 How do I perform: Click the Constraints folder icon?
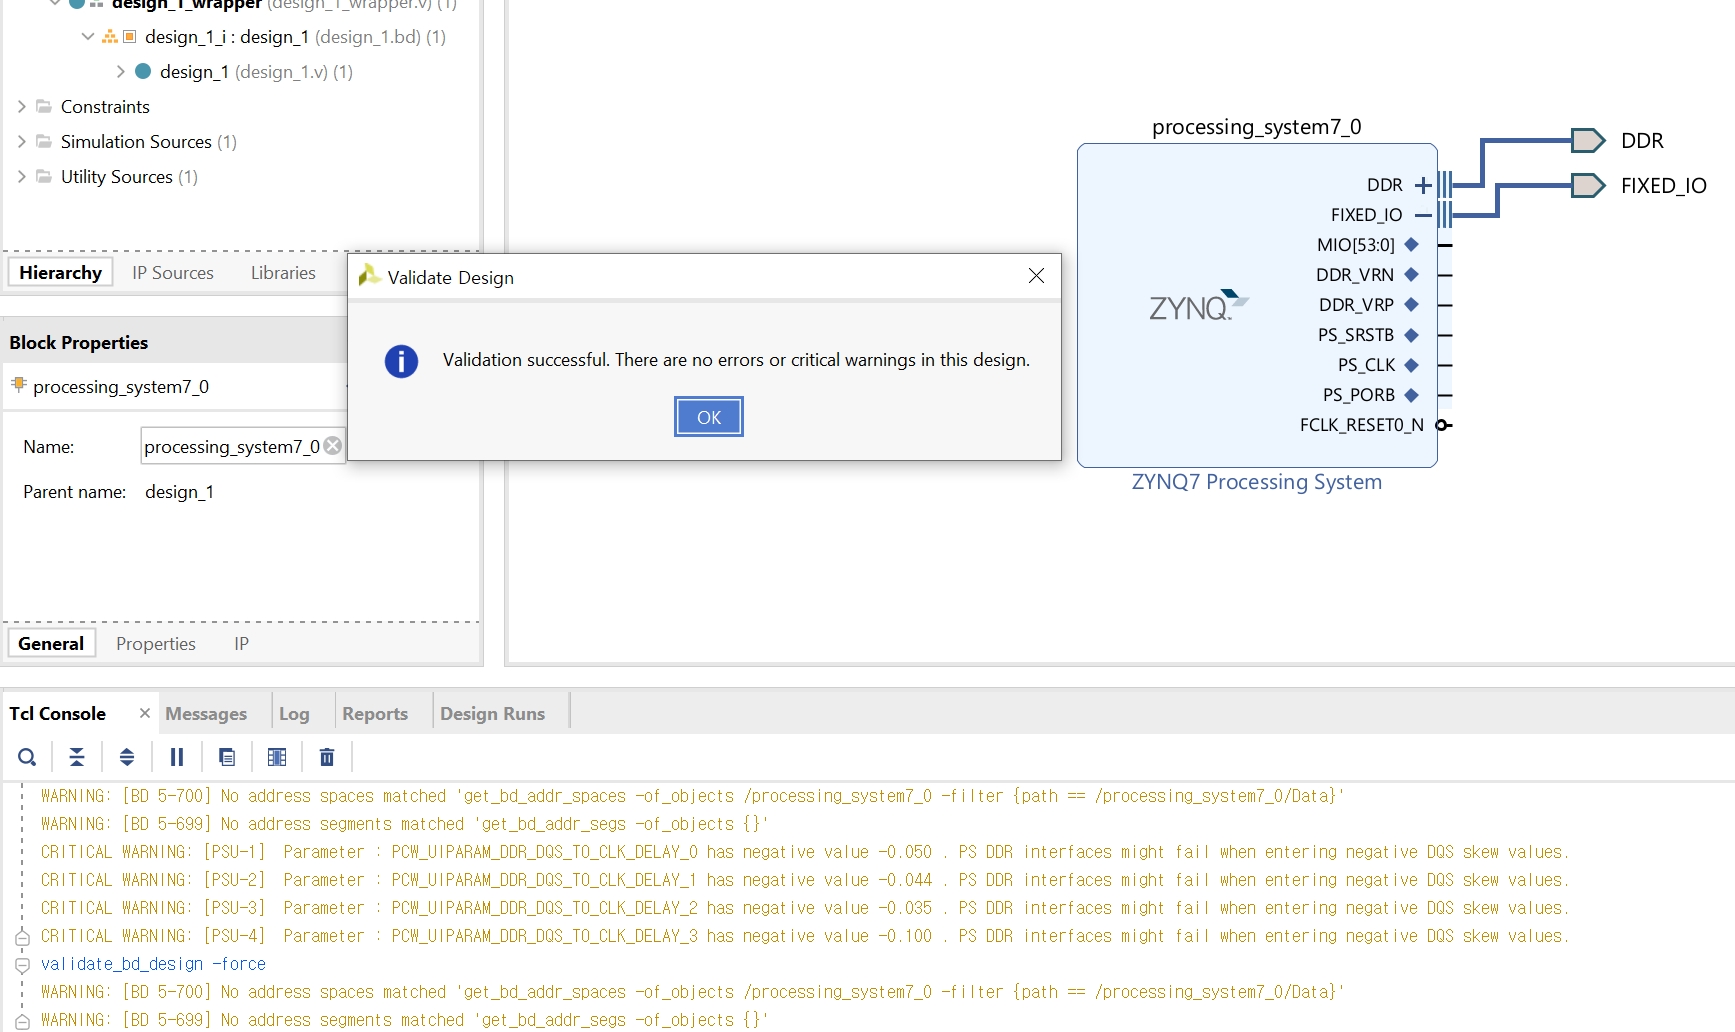tap(44, 106)
